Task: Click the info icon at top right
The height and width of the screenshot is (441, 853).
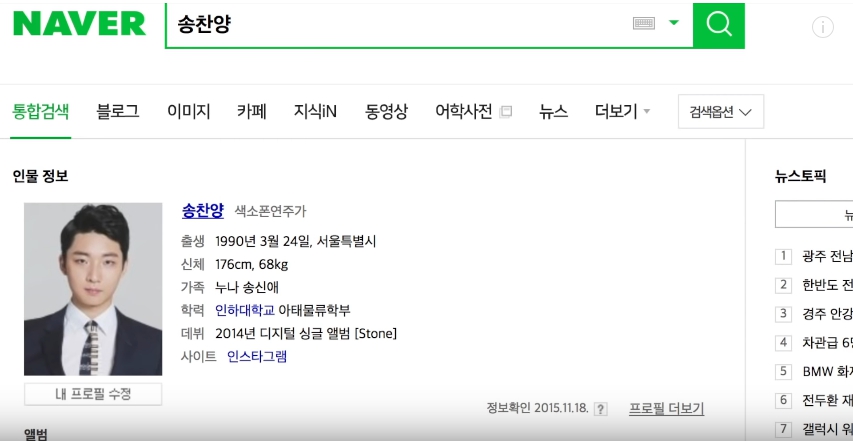Action: click(823, 27)
